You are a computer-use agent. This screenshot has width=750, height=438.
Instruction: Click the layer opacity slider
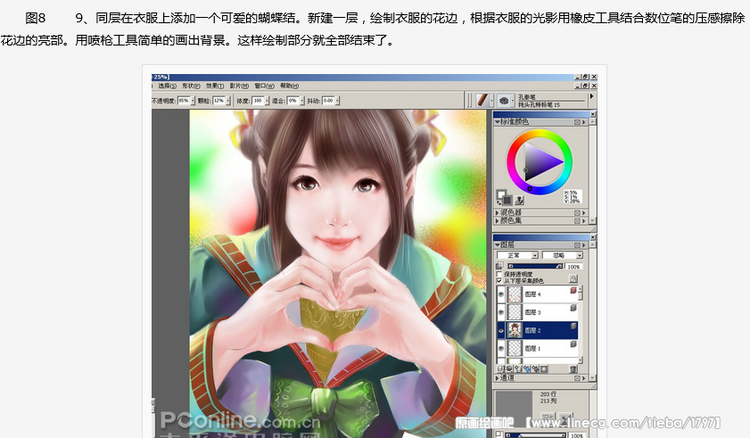click(535, 266)
